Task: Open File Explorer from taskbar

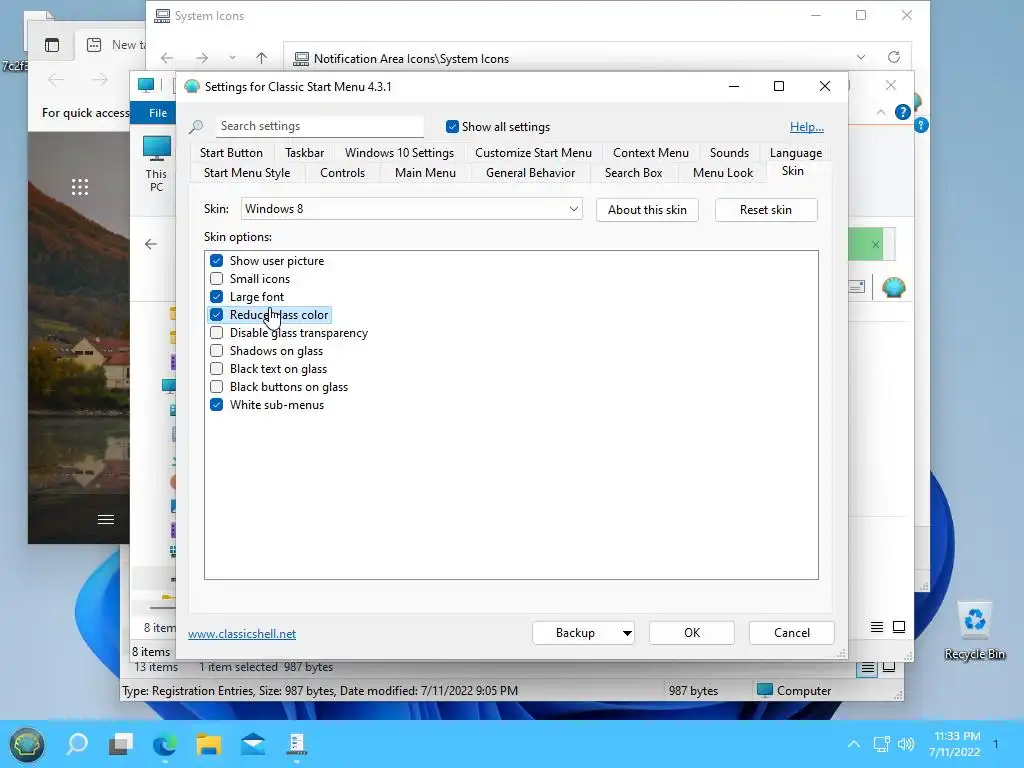Action: pos(209,744)
